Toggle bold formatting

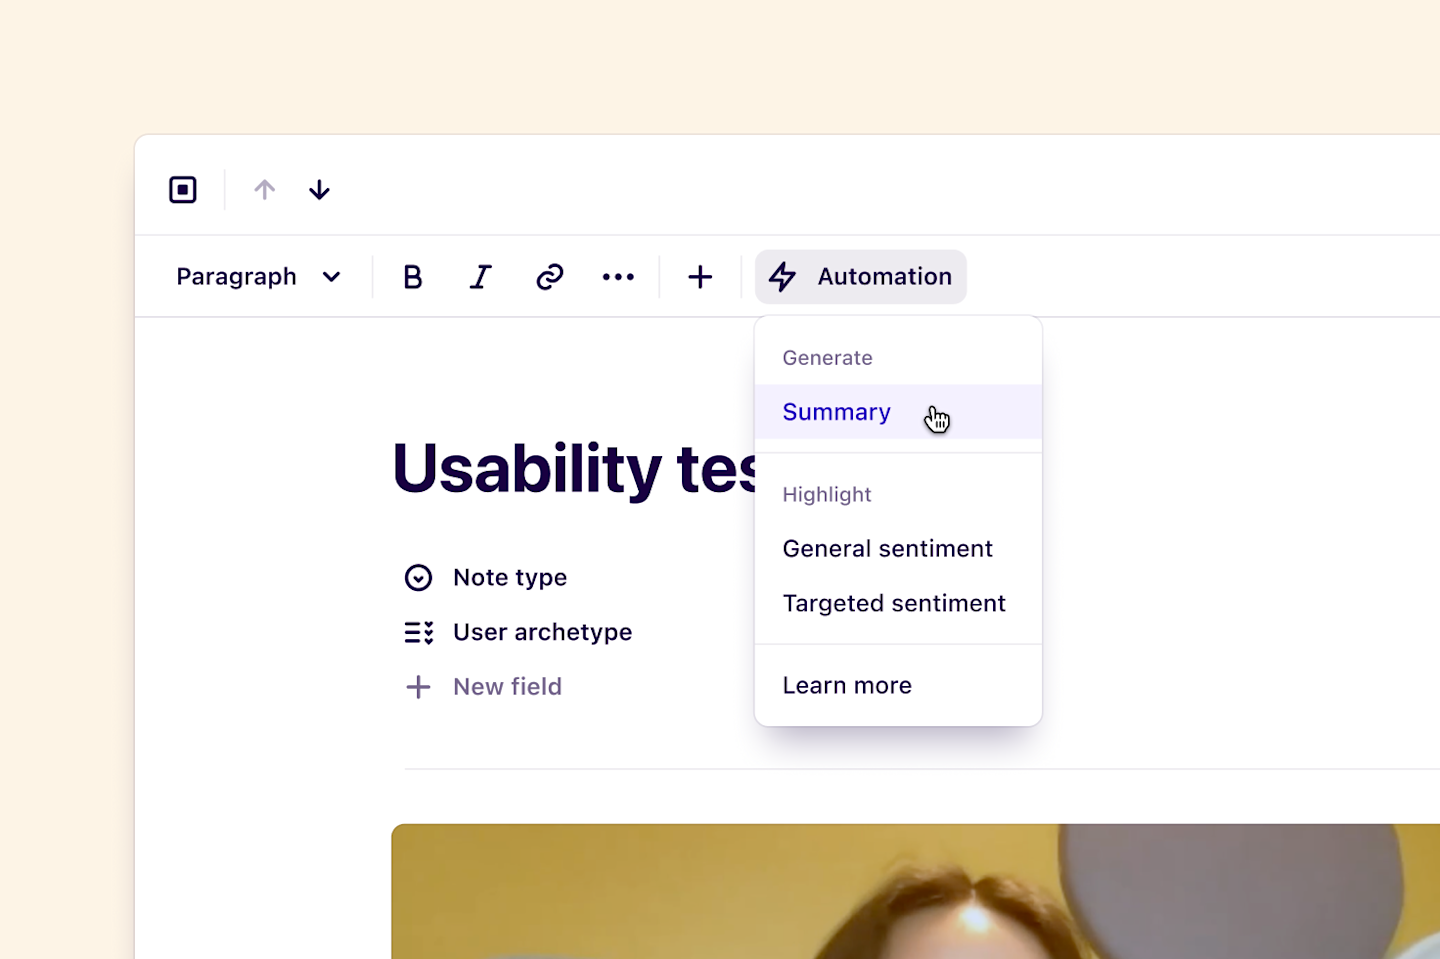[x=412, y=277]
